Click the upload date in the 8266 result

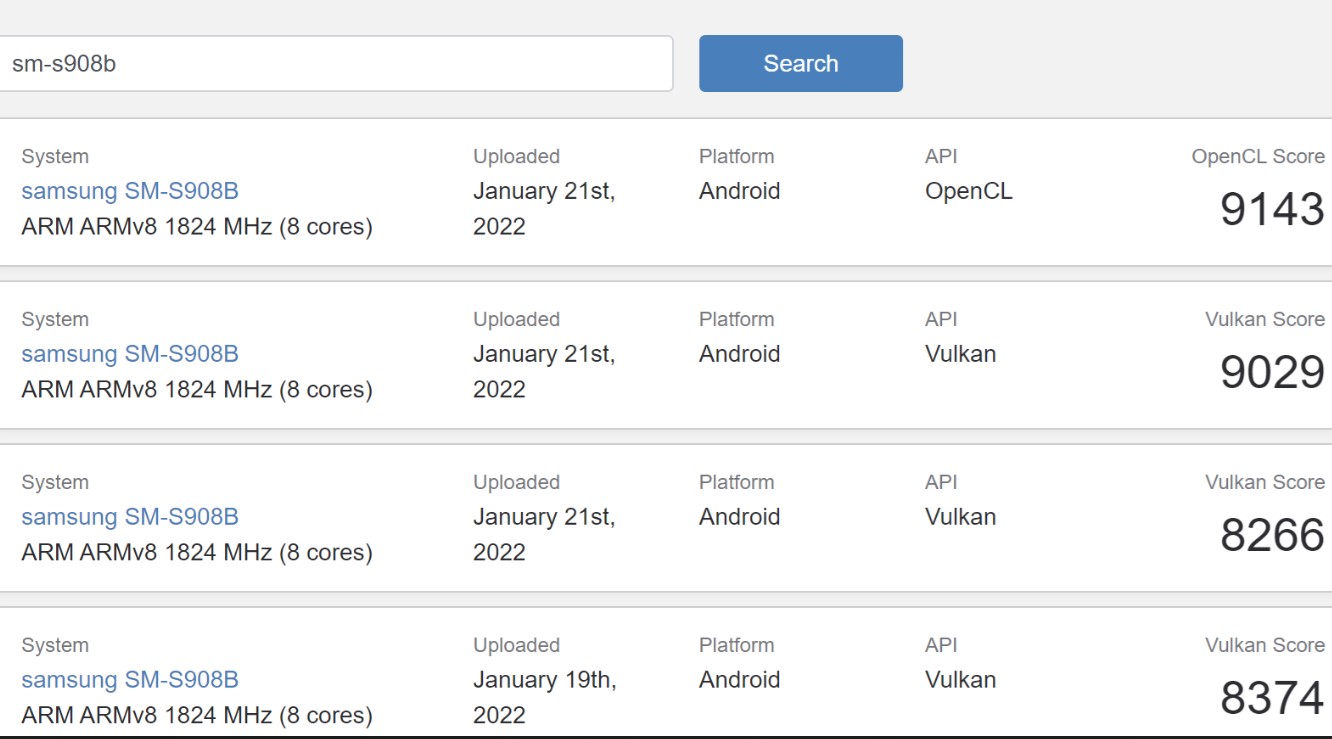coord(544,534)
